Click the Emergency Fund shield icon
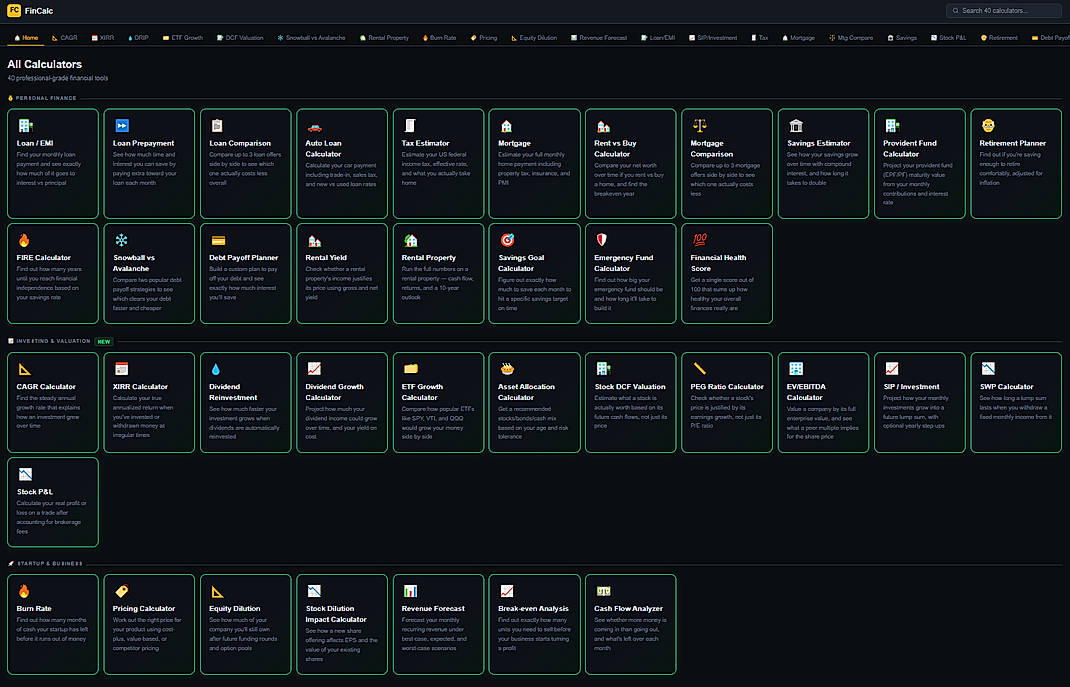Image resolution: width=1070 pixels, height=687 pixels. pos(602,240)
